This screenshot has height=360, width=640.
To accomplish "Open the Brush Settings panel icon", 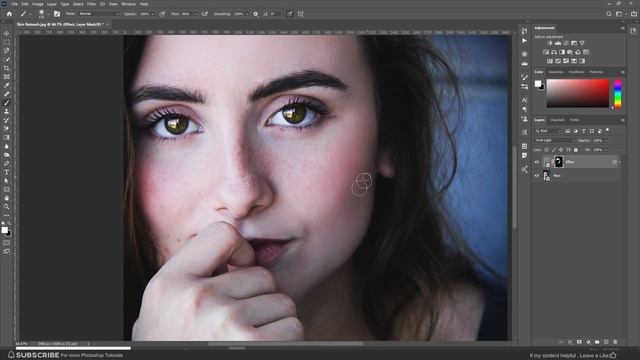I will pos(57,13).
